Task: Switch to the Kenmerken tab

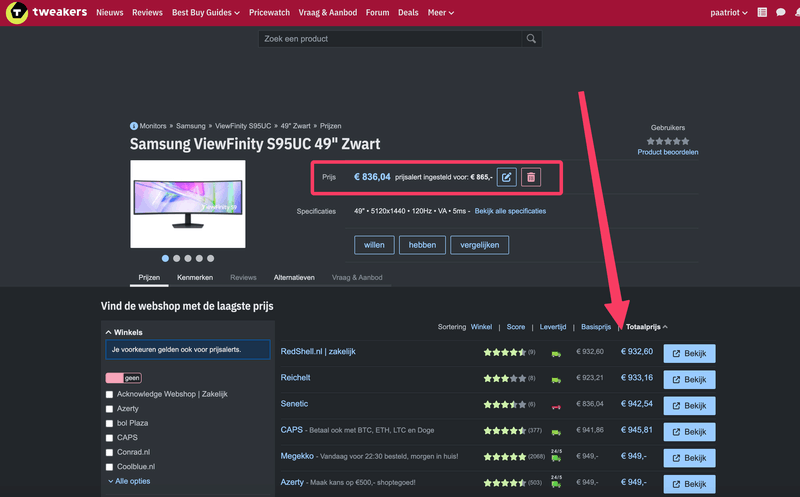Action: point(195,278)
